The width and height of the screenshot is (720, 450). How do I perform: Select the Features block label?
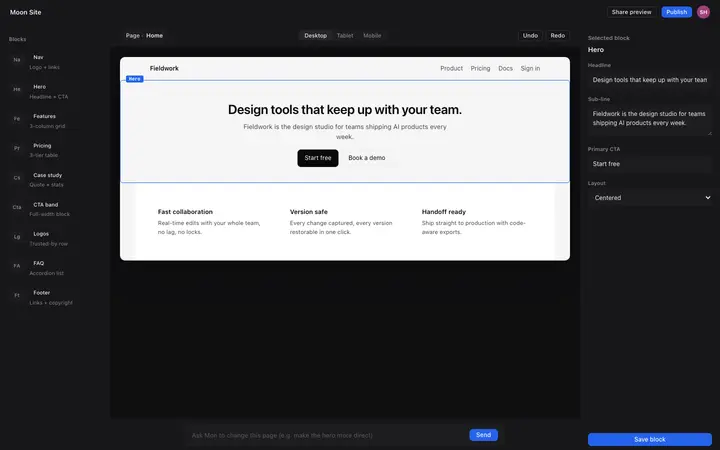(45, 116)
